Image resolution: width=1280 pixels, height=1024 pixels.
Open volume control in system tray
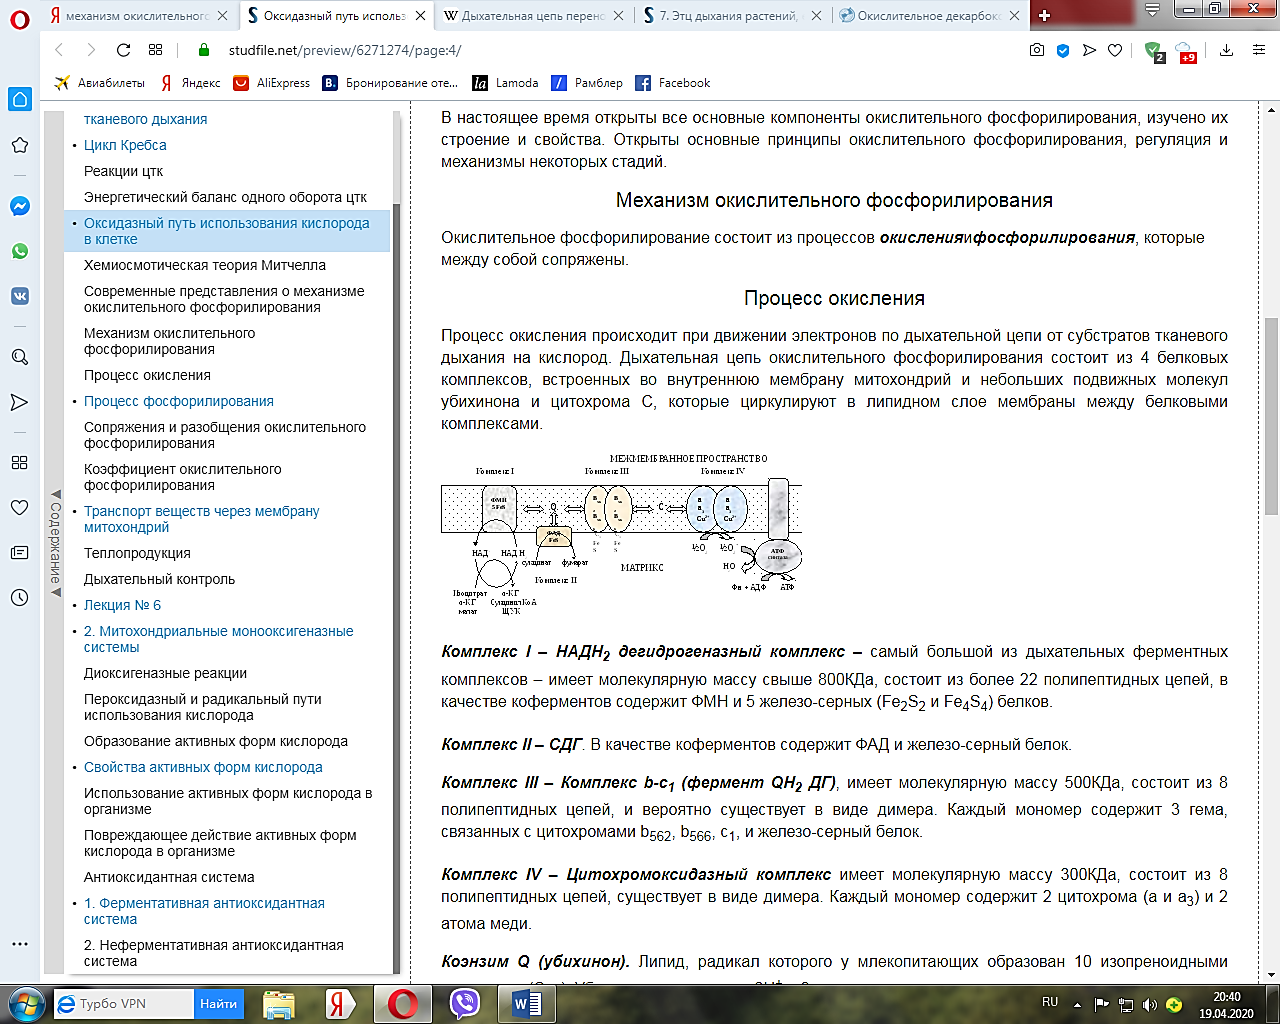click(1150, 1004)
